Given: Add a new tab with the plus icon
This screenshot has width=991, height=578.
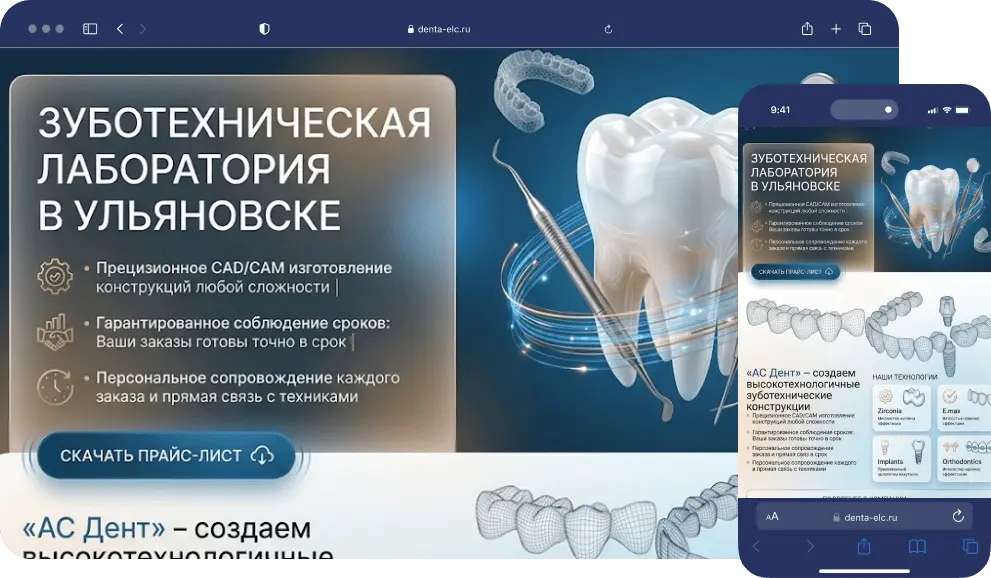Looking at the screenshot, I should (836, 29).
